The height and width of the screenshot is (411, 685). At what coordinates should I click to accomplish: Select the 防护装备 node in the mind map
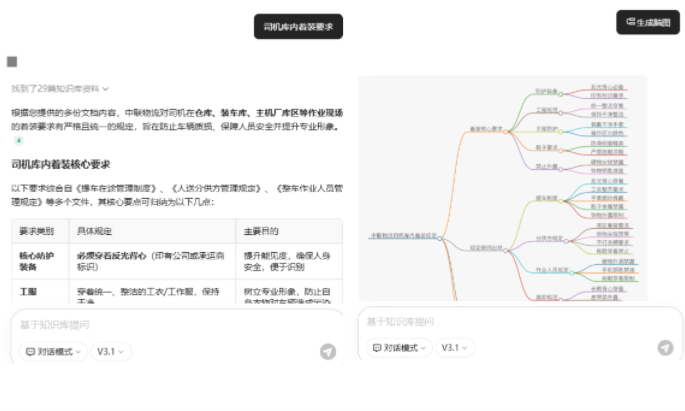point(546,90)
